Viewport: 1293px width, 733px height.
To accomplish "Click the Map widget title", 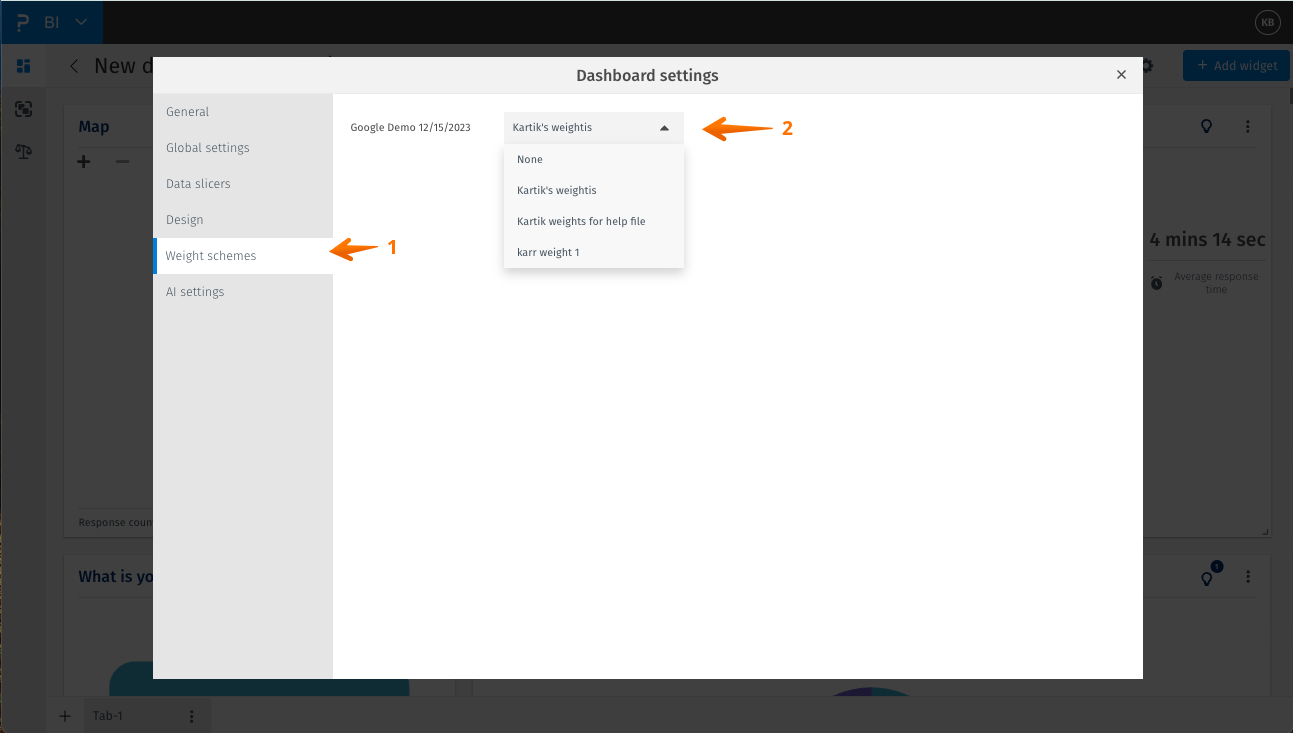I will (94, 127).
